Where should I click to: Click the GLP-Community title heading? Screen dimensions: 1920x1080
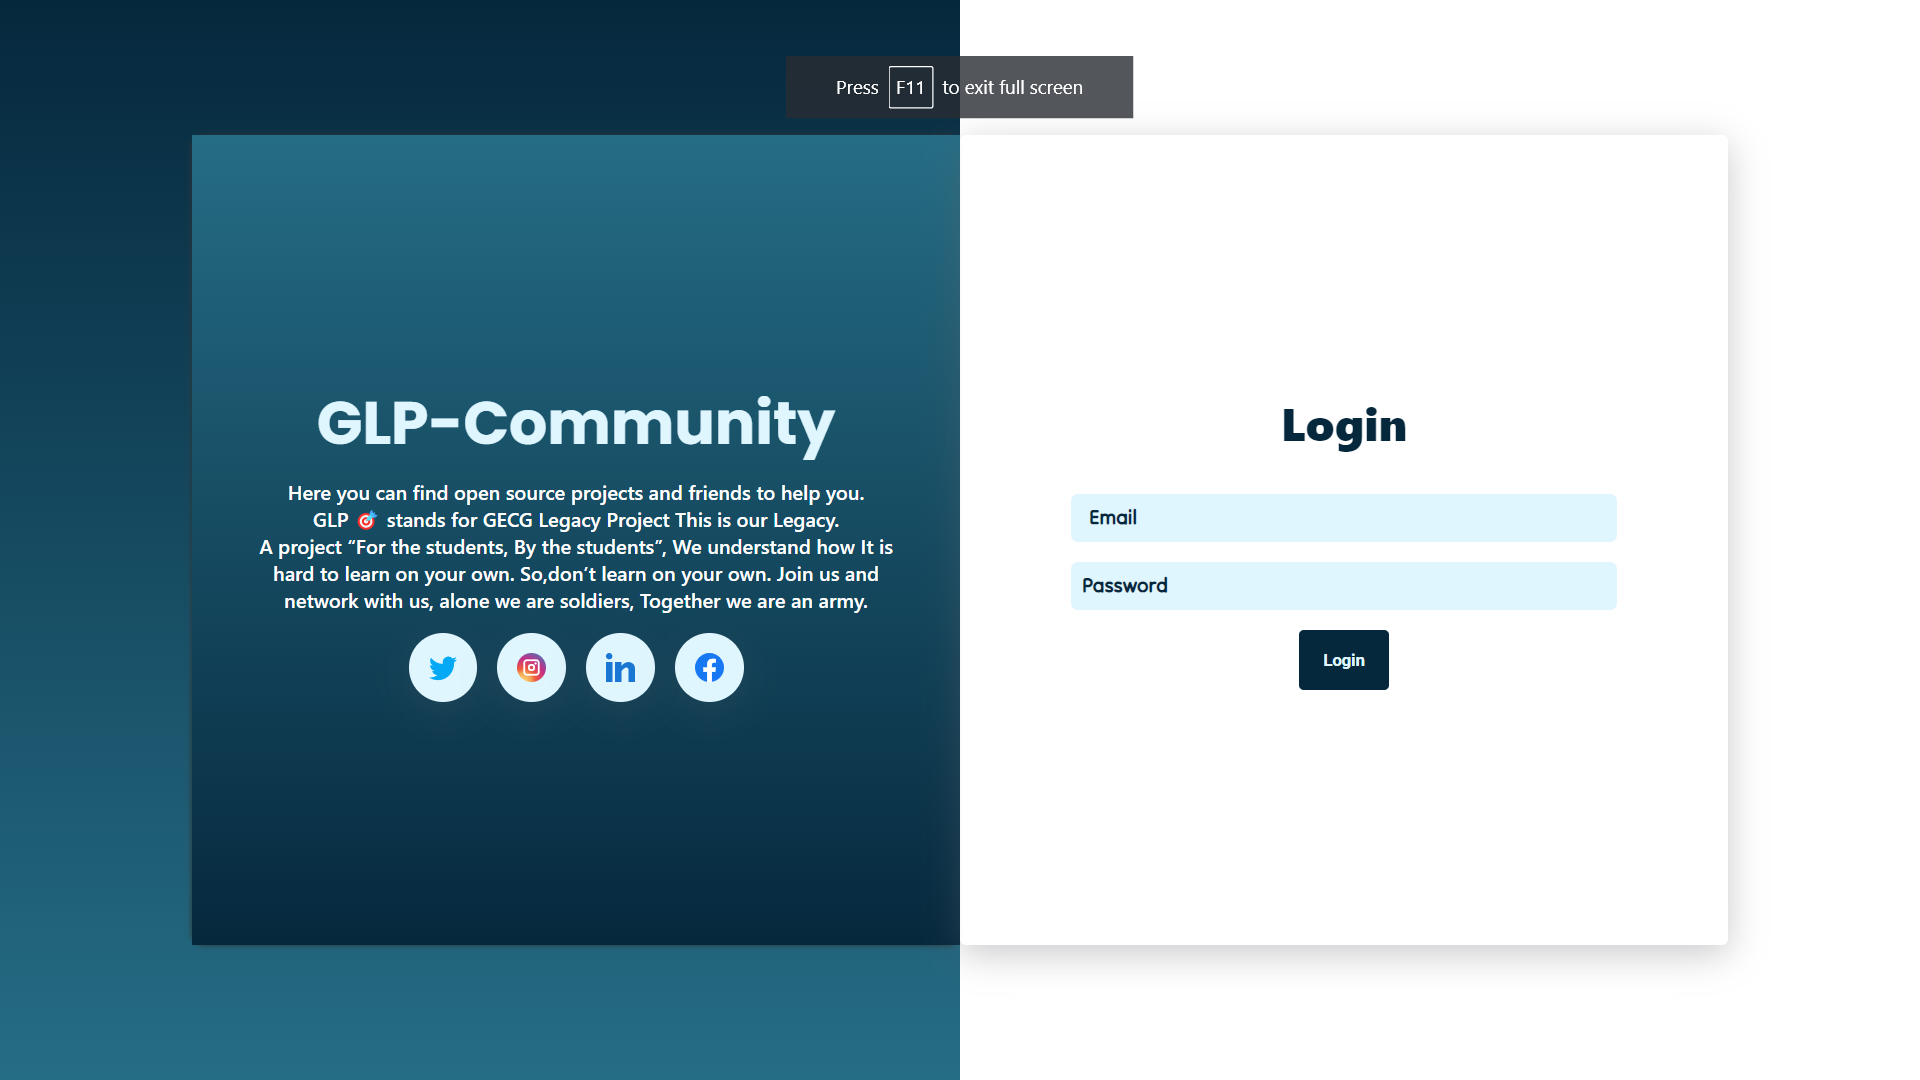point(575,424)
